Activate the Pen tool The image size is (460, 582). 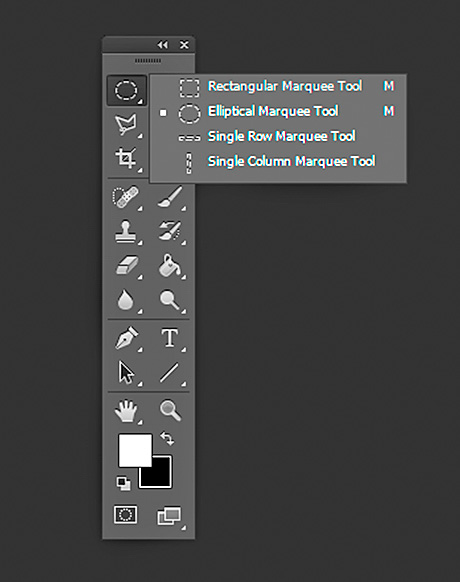[126, 338]
